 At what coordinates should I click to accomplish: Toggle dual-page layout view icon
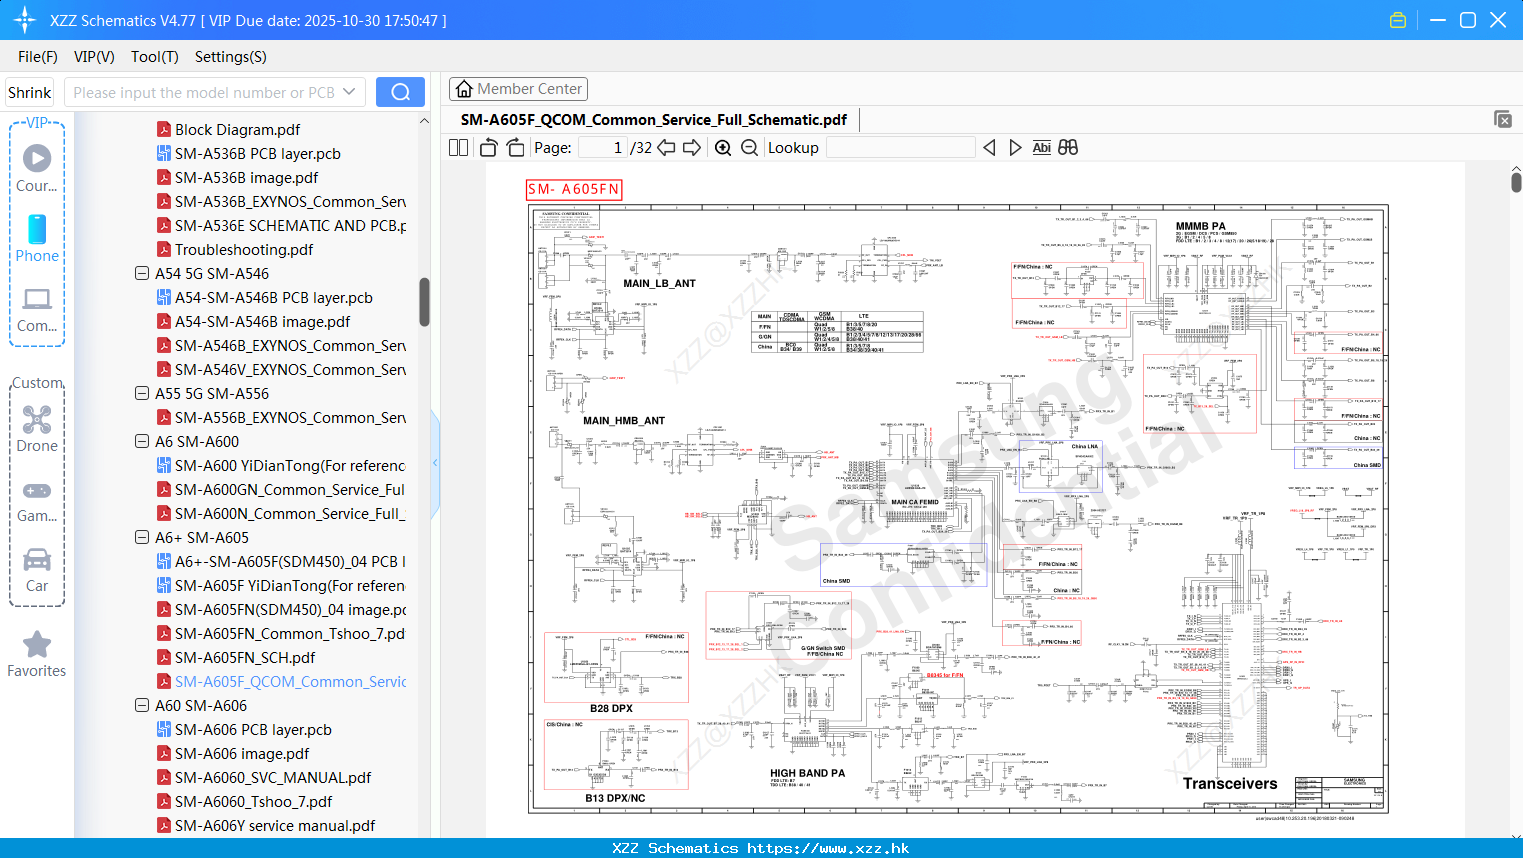(x=458, y=147)
